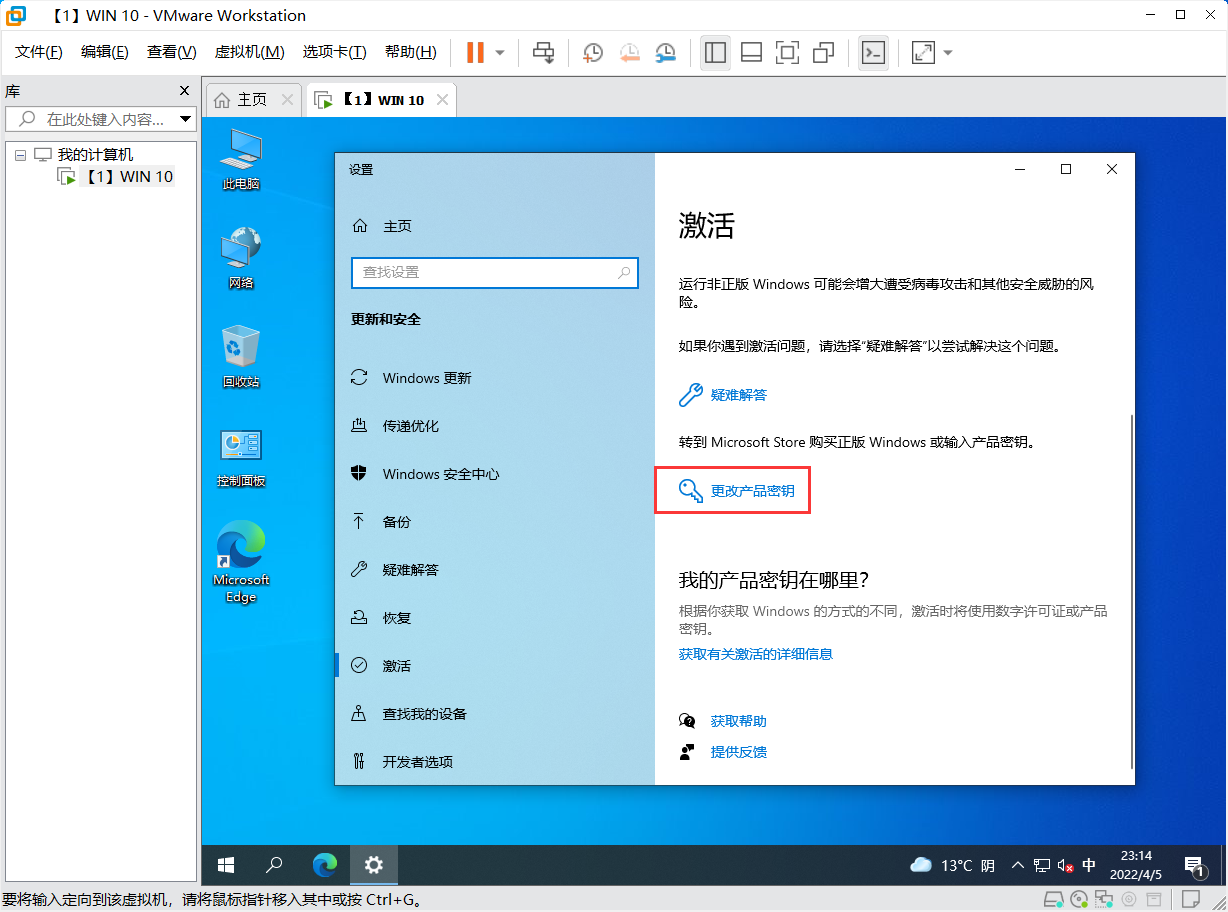This screenshot has width=1228, height=912.
Task: Open the 查看(V) menu
Action: (172, 52)
